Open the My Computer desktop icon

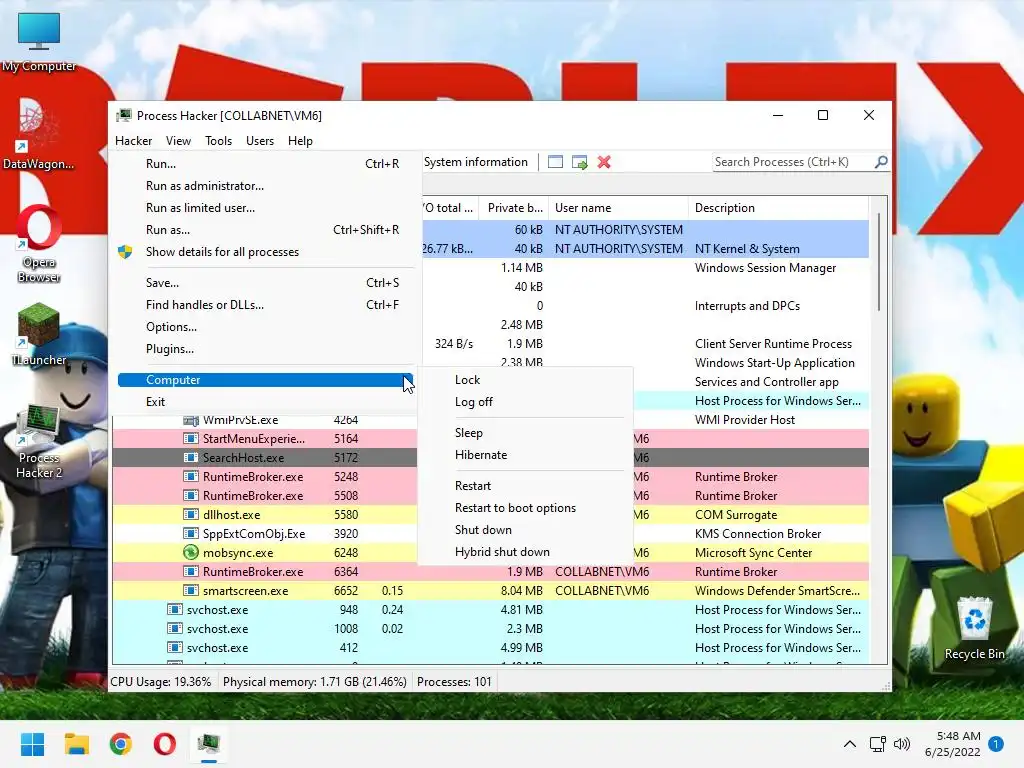click(x=39, y=41)
